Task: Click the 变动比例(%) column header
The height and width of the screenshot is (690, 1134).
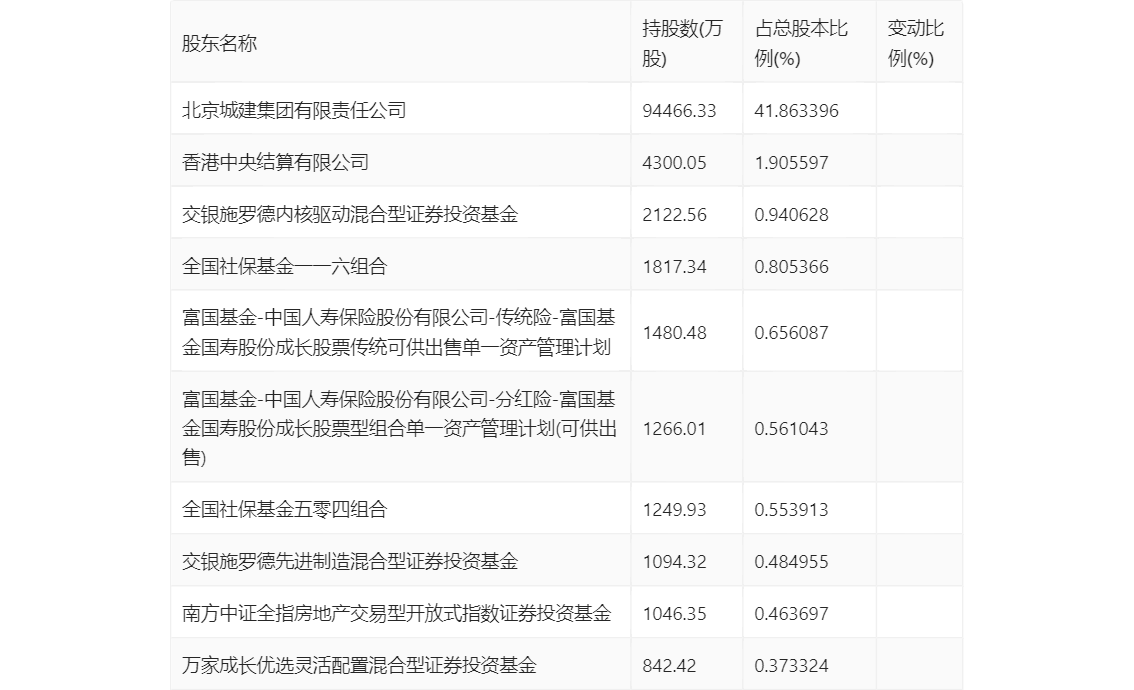Action: 916,43
